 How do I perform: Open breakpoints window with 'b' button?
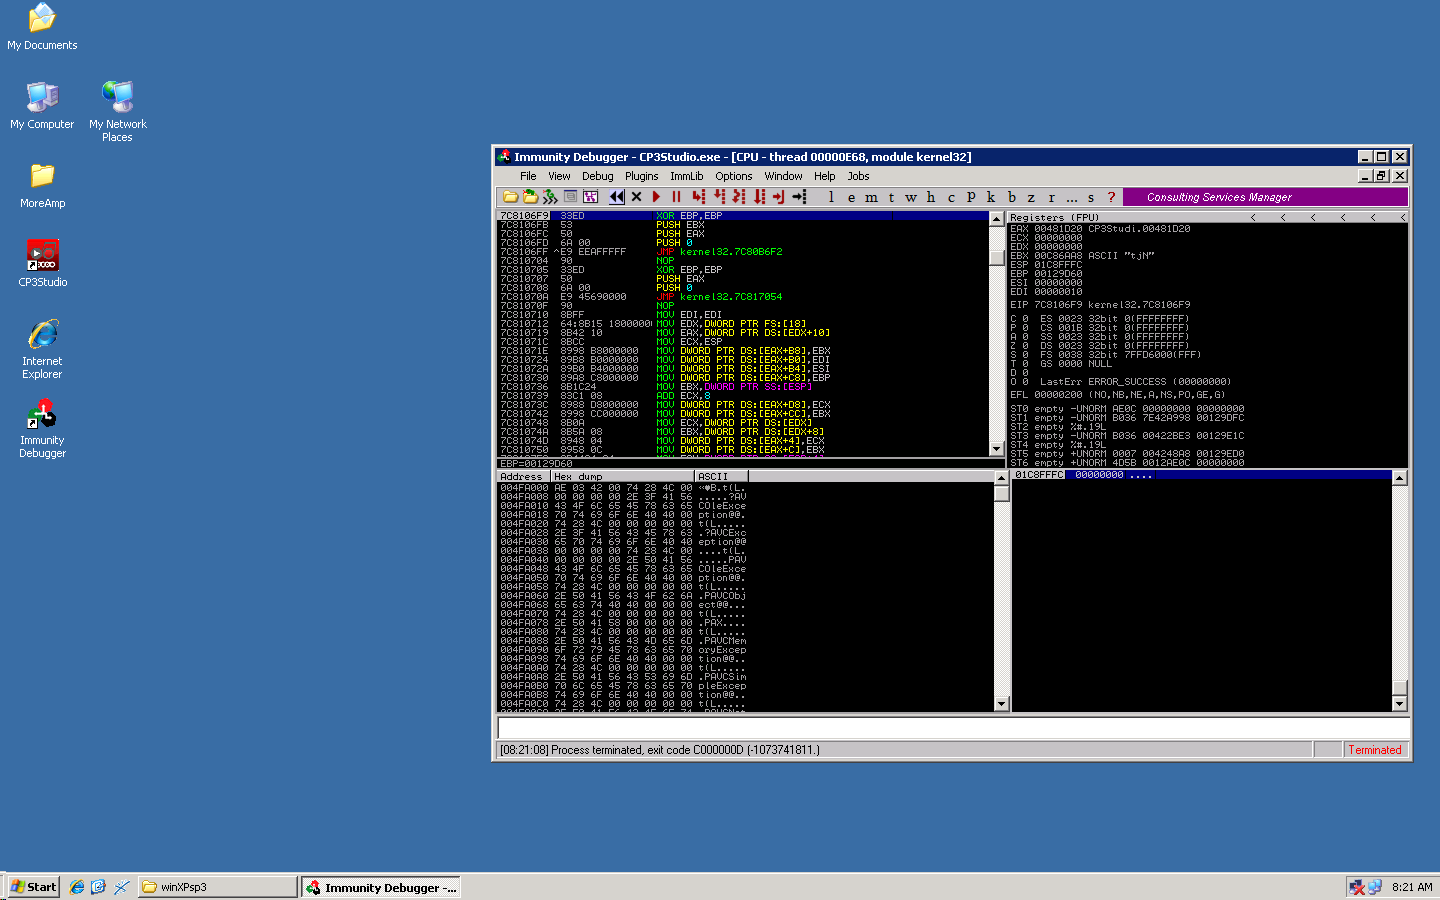click(x=1011, y=197)
